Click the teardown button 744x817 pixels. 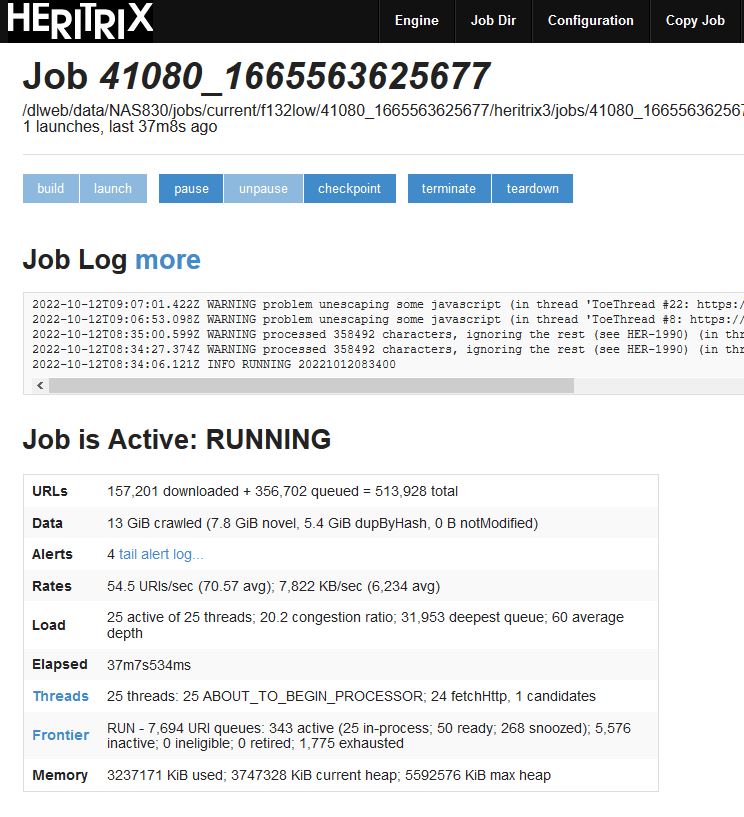(x=532, y=189)
